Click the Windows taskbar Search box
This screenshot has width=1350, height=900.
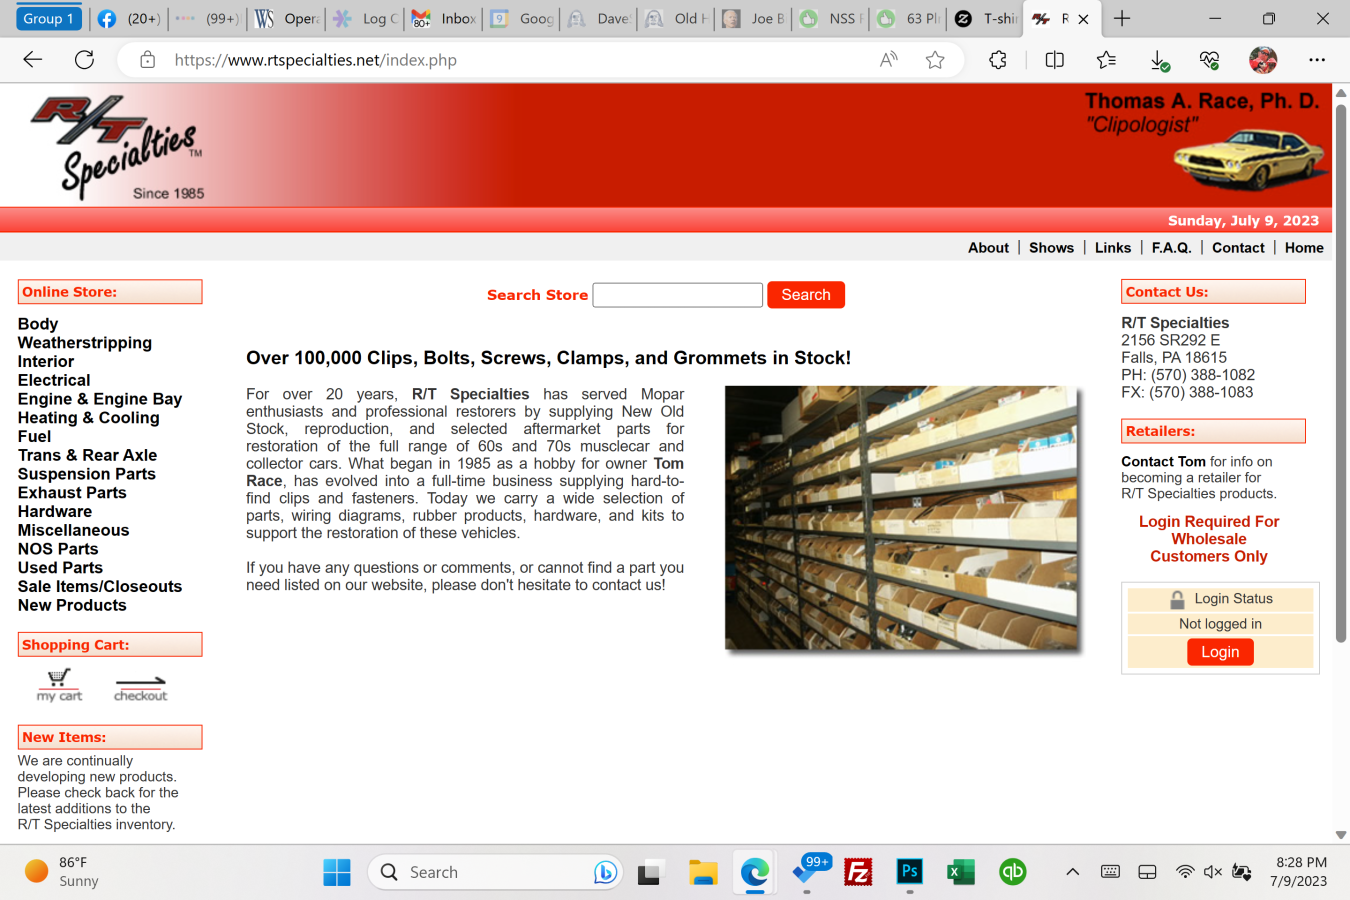tap(495, 872)
